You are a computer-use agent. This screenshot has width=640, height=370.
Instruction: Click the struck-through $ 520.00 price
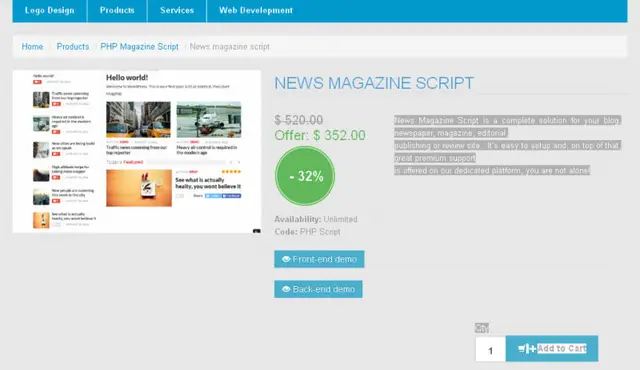(x=298, y=120)
